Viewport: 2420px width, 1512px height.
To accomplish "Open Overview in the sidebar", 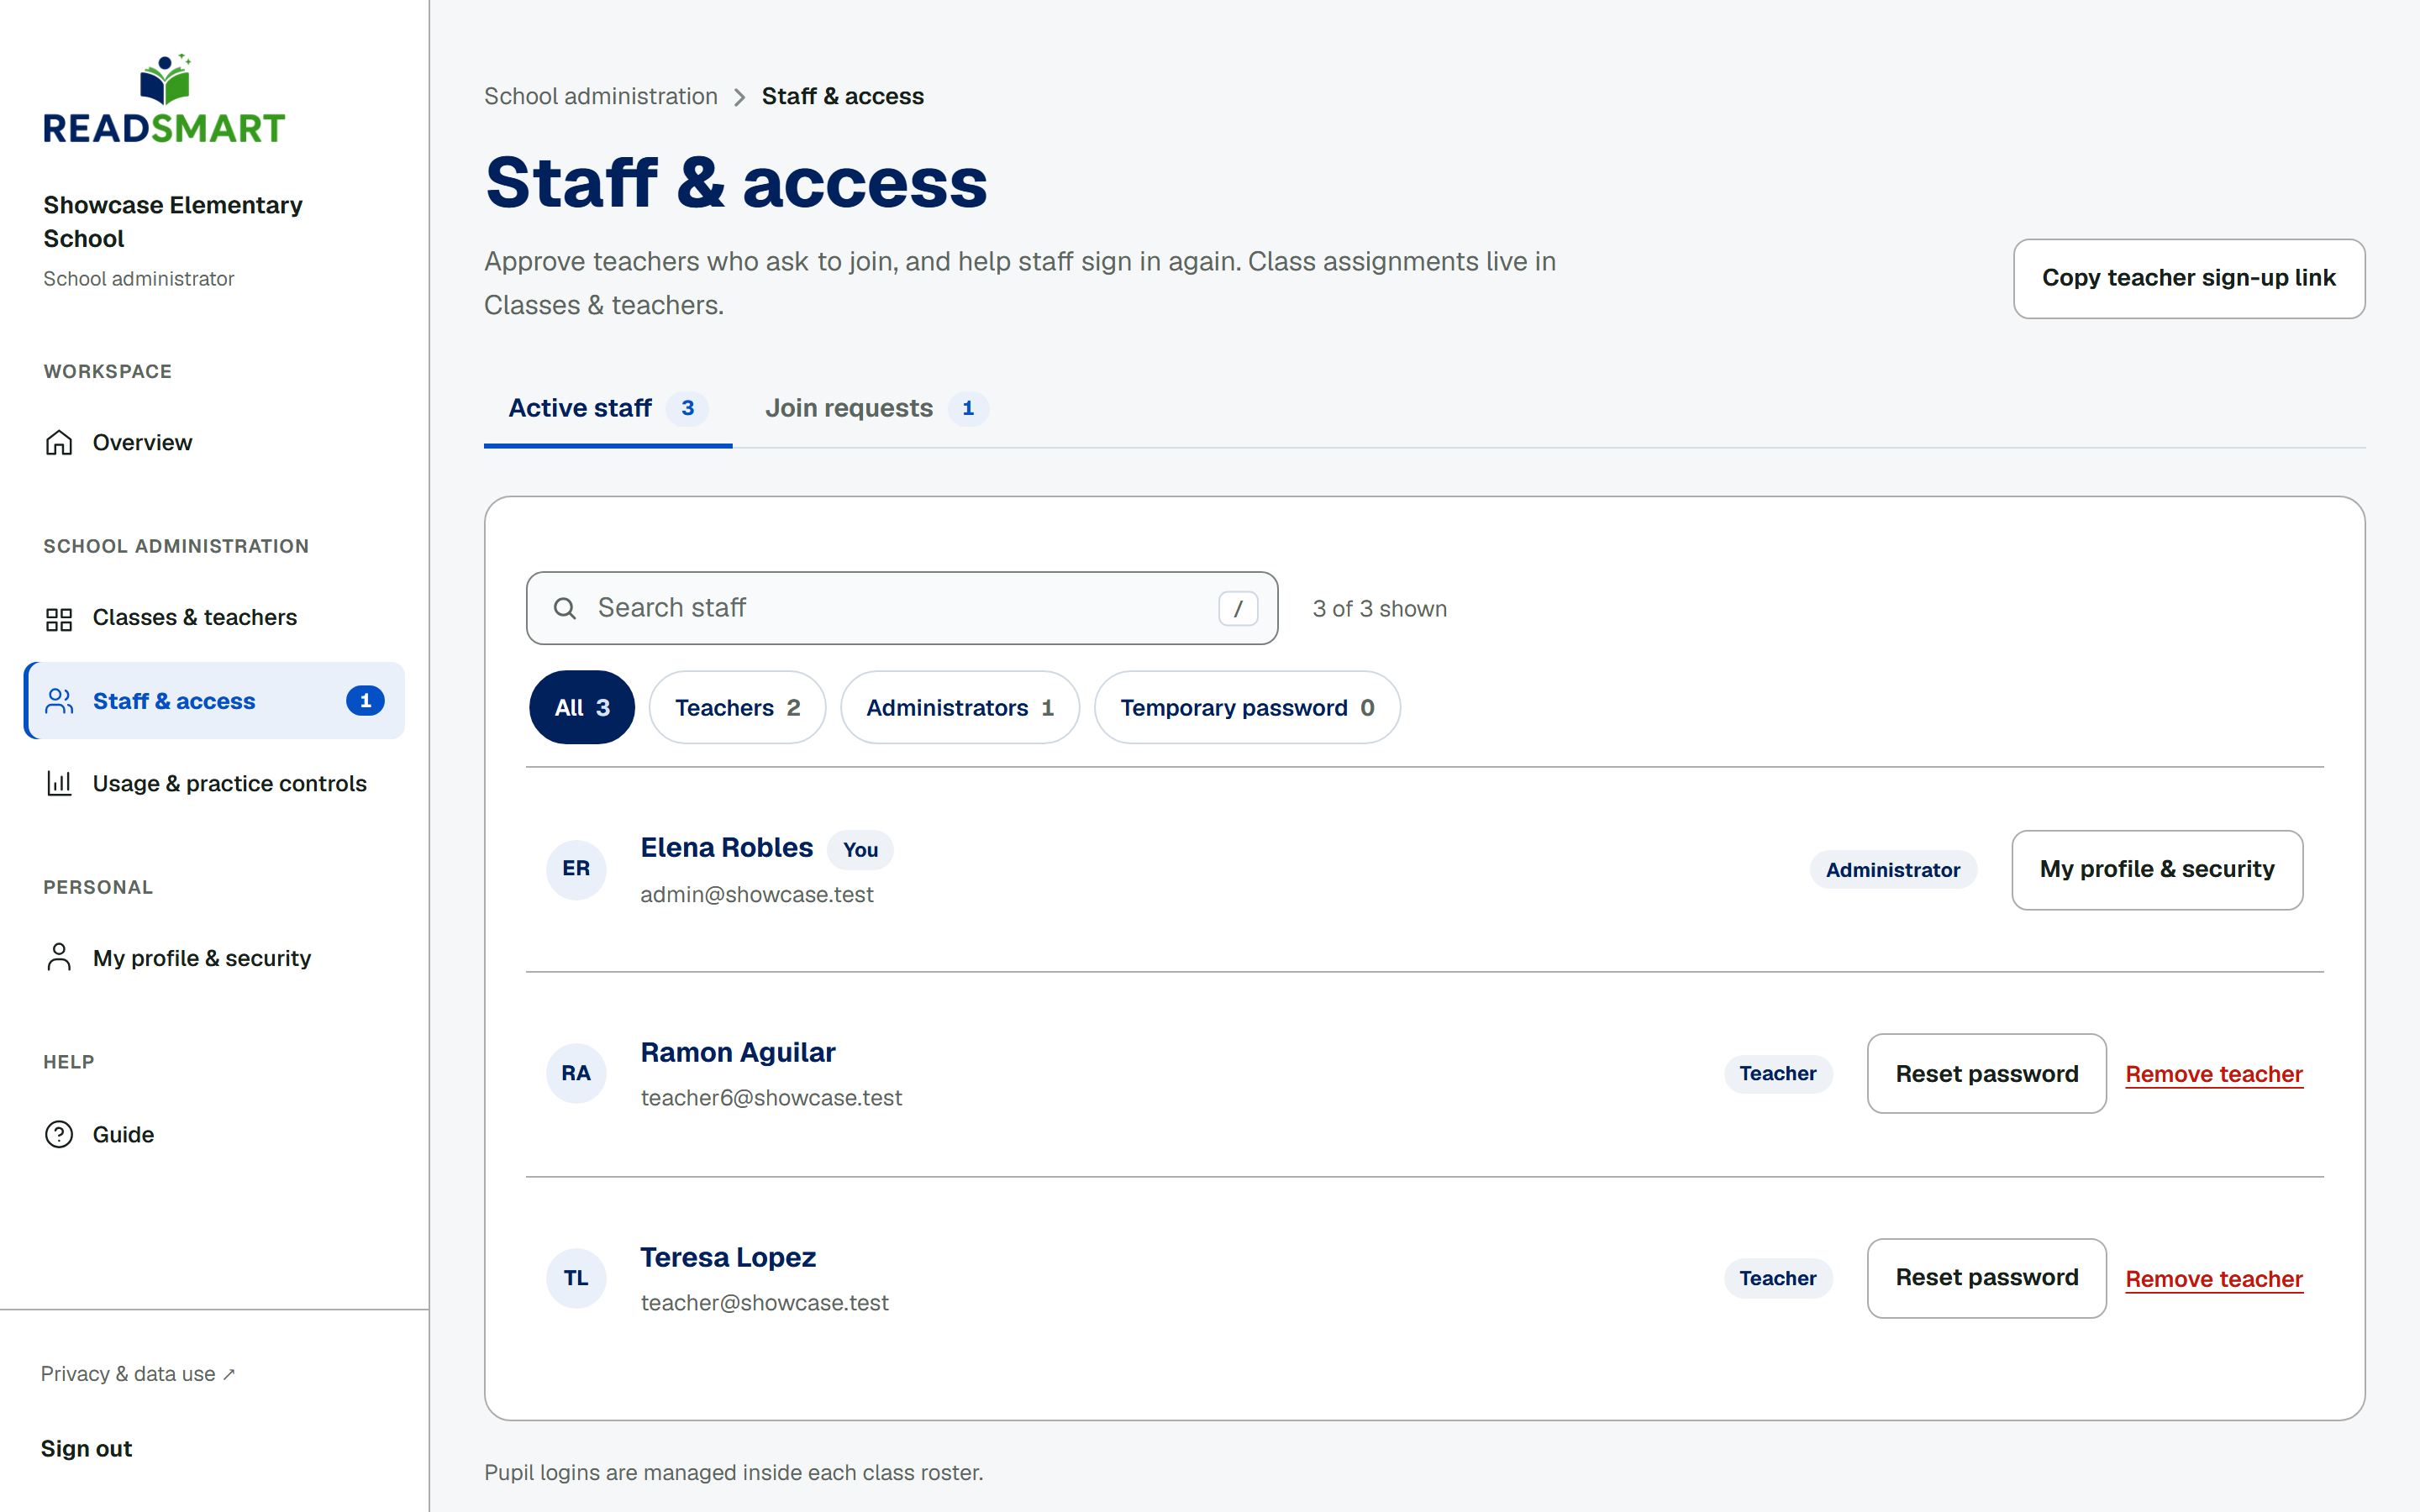I will pos(214,443).
